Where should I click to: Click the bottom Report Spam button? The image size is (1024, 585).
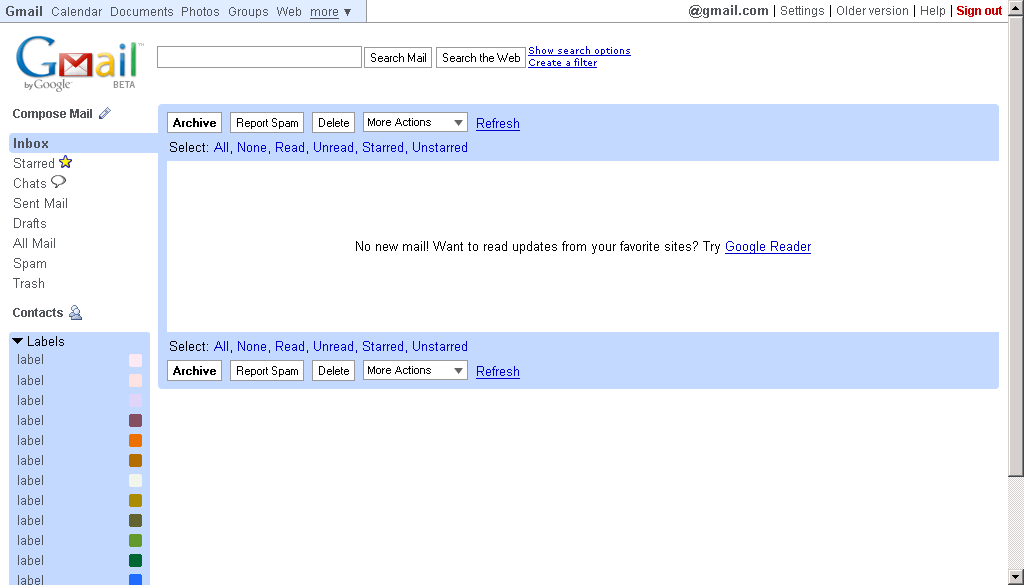(x=267, y=371)
